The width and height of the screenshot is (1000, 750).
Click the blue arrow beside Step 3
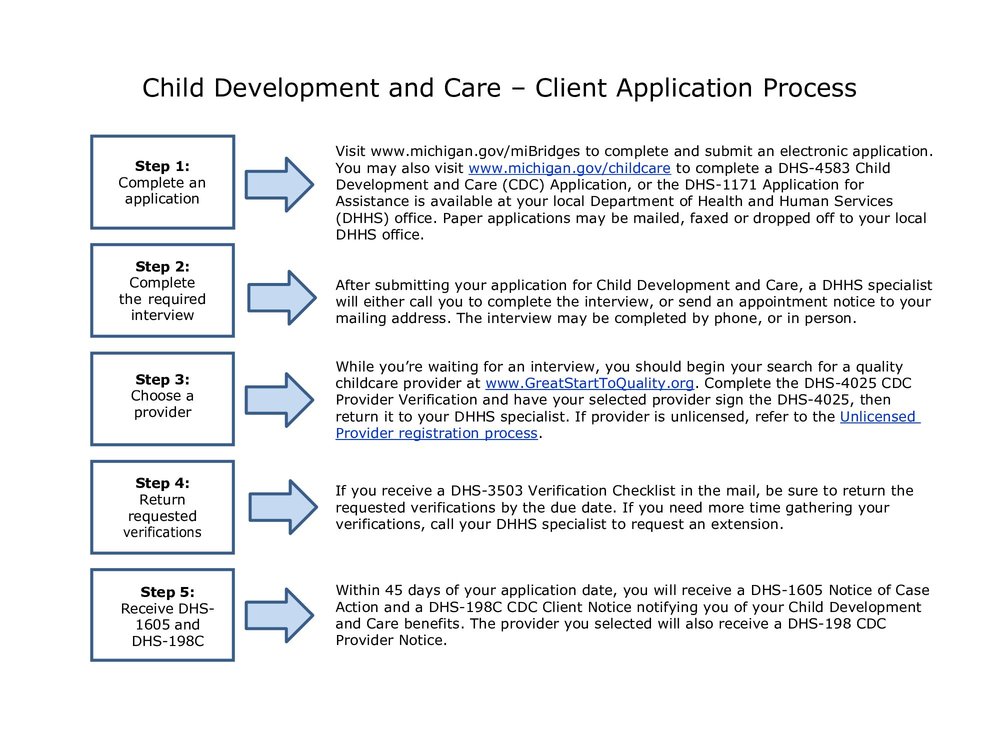point(279,400)
